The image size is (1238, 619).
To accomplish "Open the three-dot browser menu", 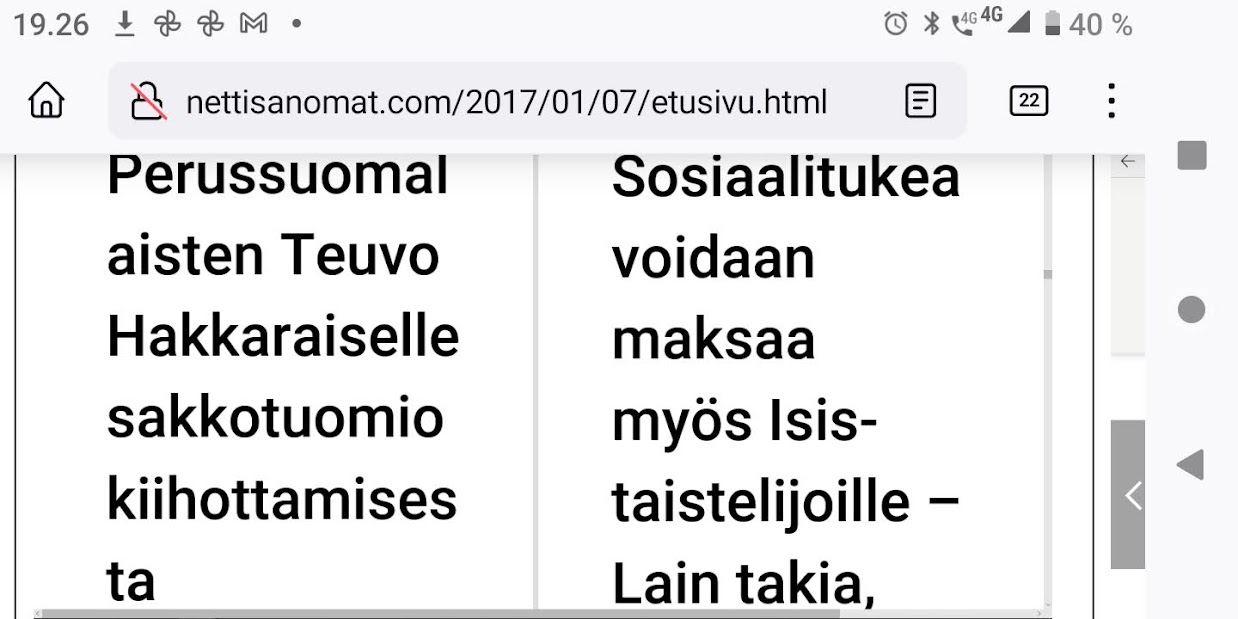I will [1111, 101].
